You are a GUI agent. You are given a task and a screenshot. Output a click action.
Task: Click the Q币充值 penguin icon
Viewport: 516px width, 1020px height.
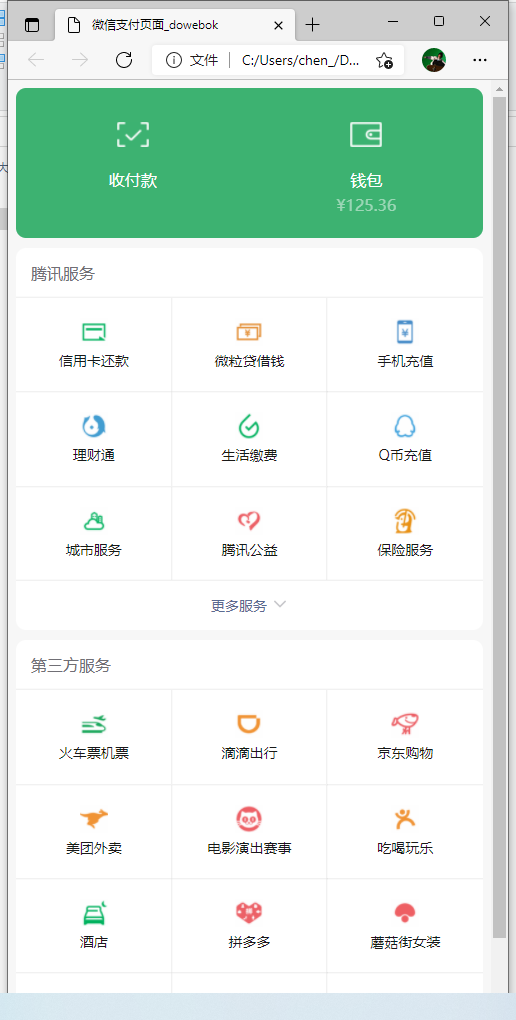405,427
